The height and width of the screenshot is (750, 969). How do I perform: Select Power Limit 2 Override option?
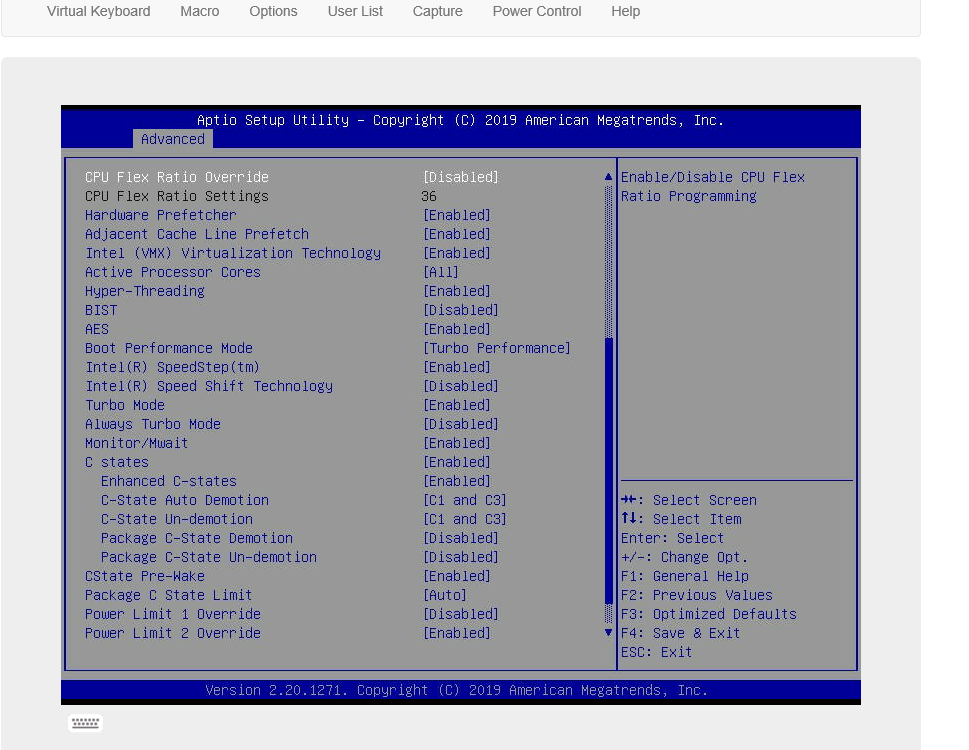173,633
